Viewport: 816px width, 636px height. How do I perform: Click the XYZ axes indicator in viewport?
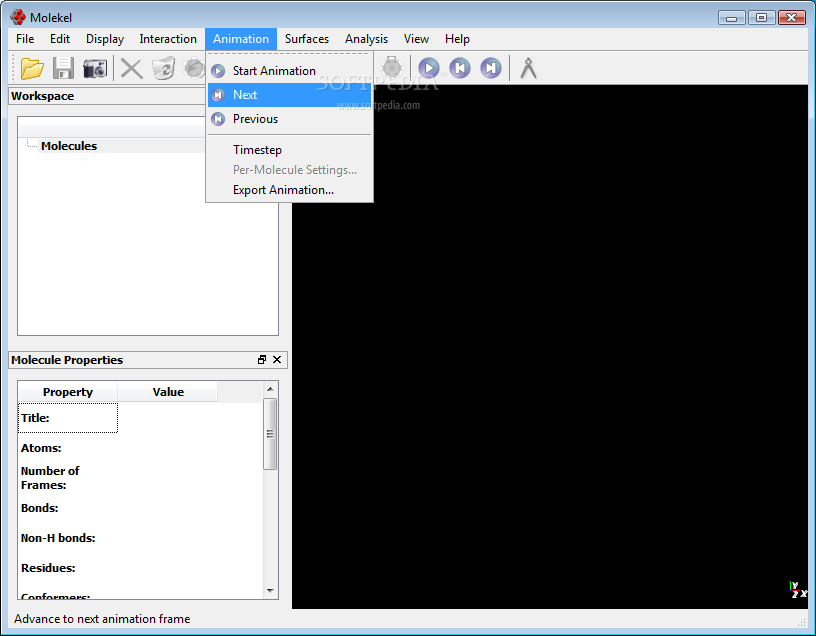coord(798,590)
